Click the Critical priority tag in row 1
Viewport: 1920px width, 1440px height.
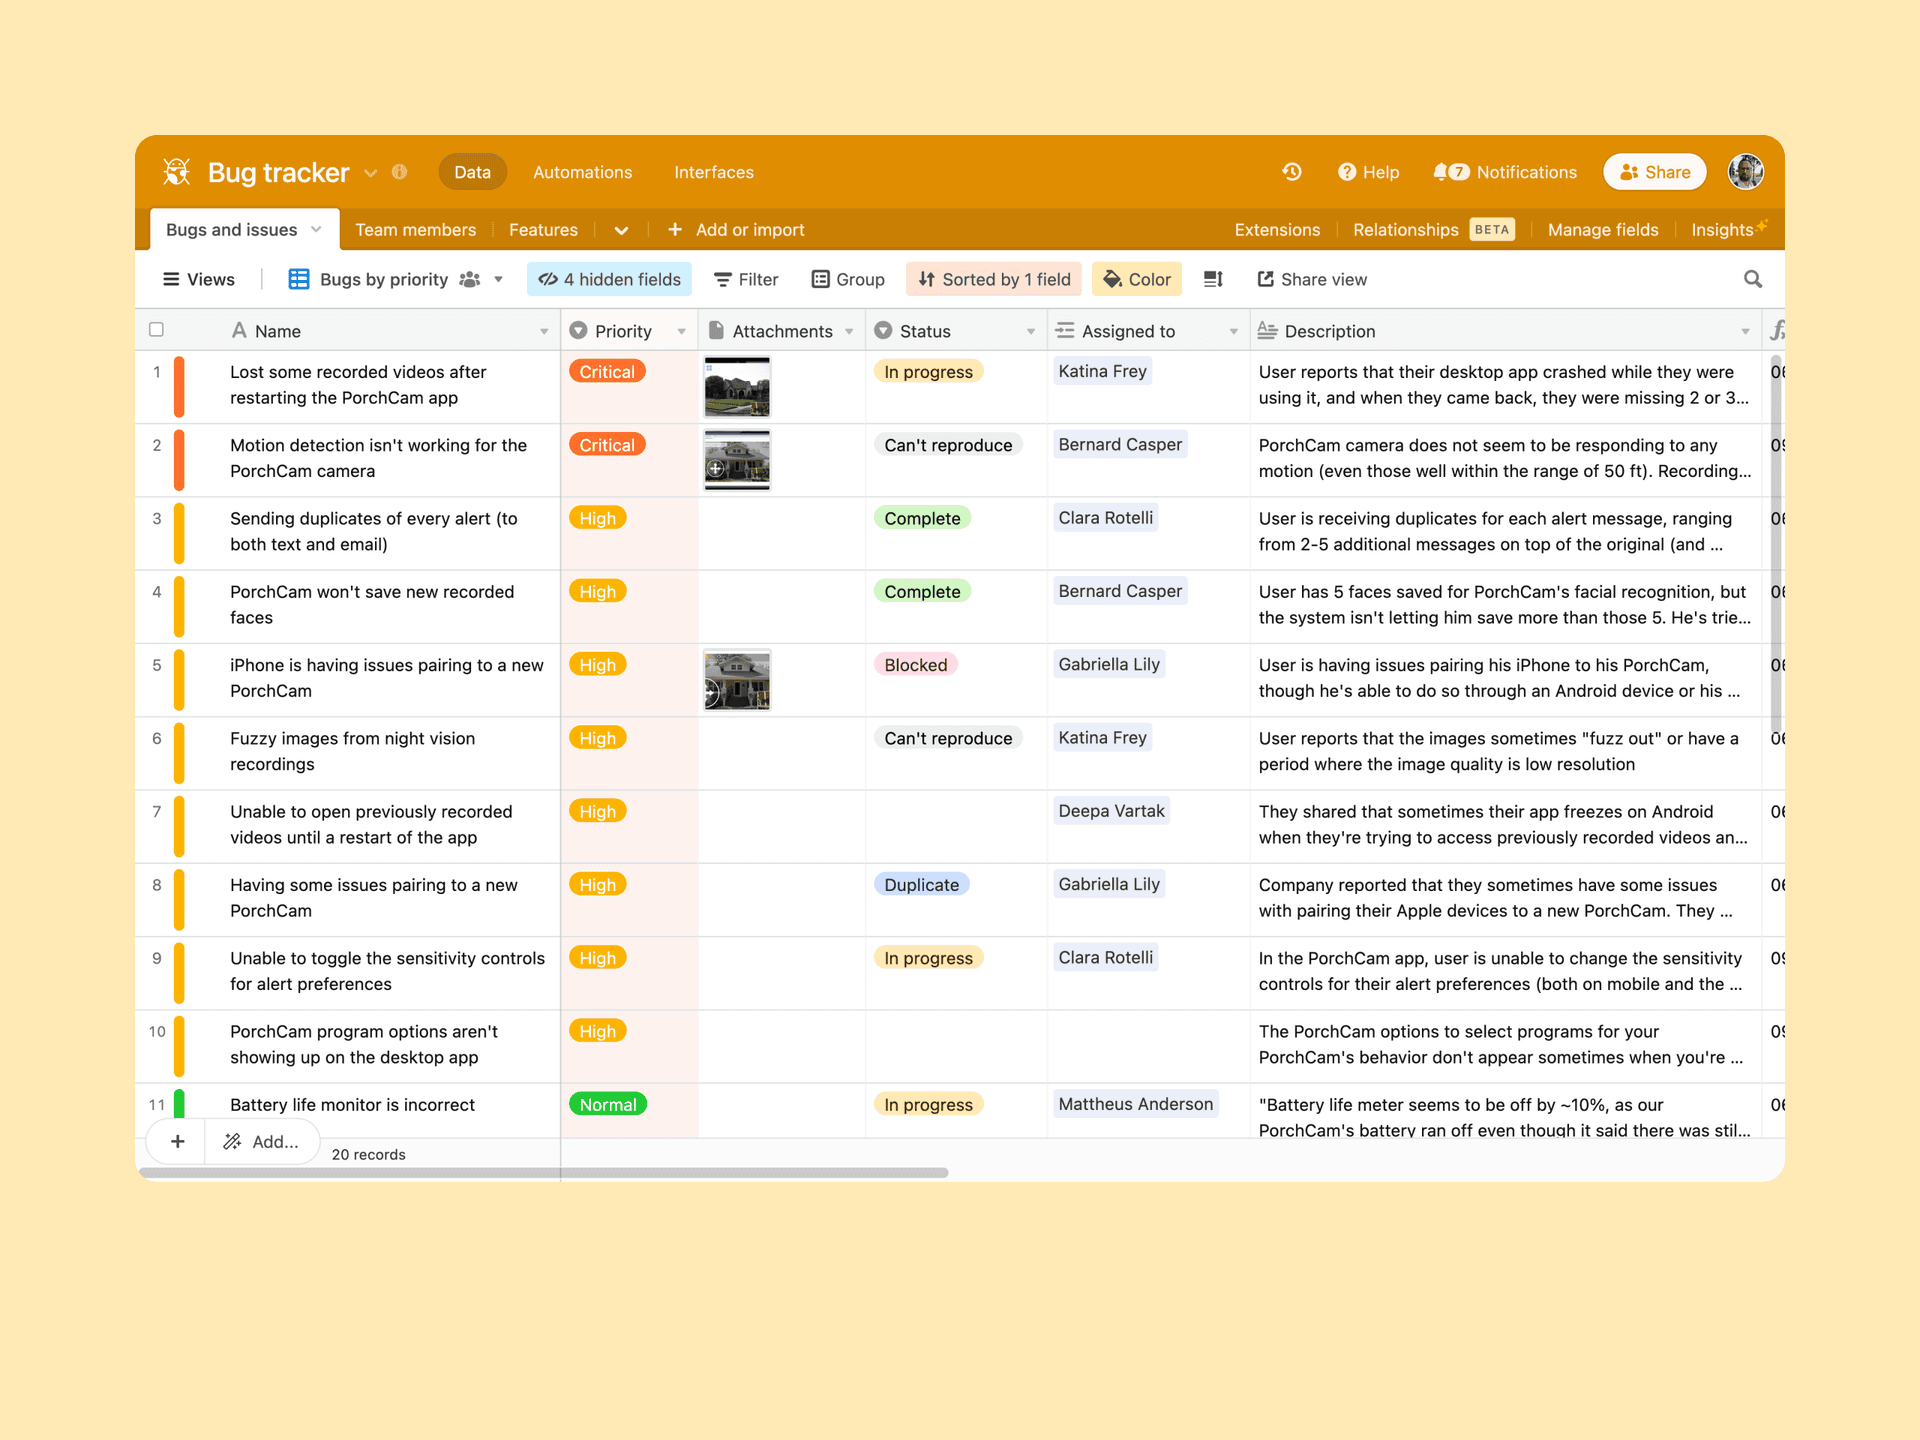pyautogui.click(x=607, y=371)
